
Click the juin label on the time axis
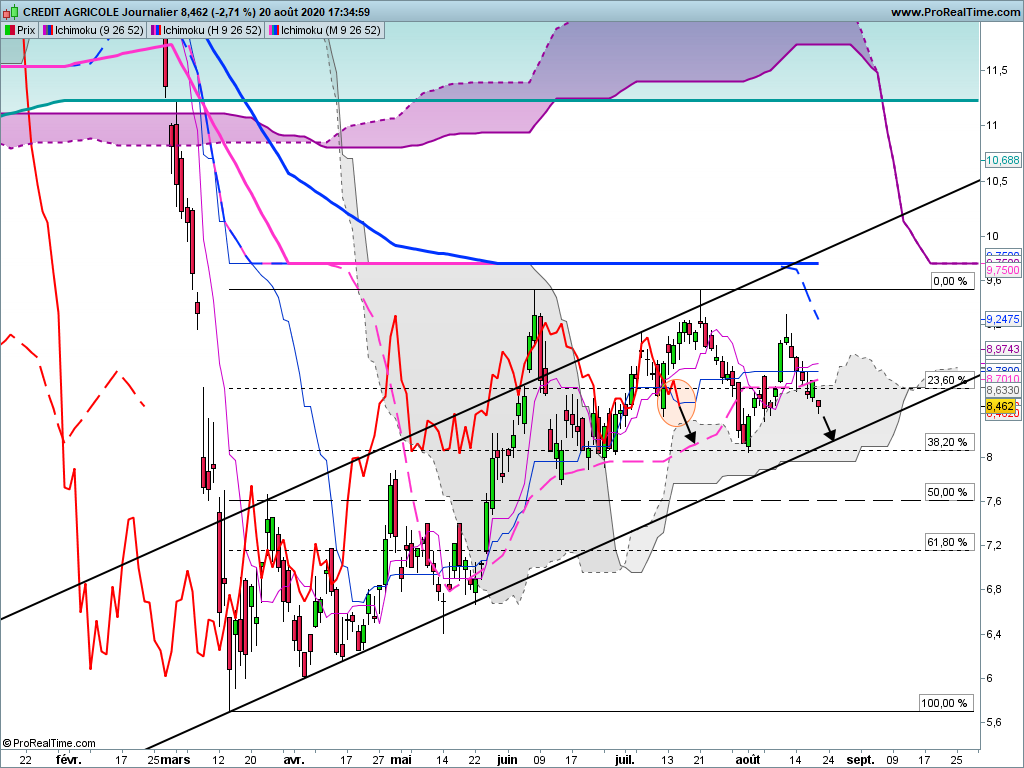[x=507, y=760]
